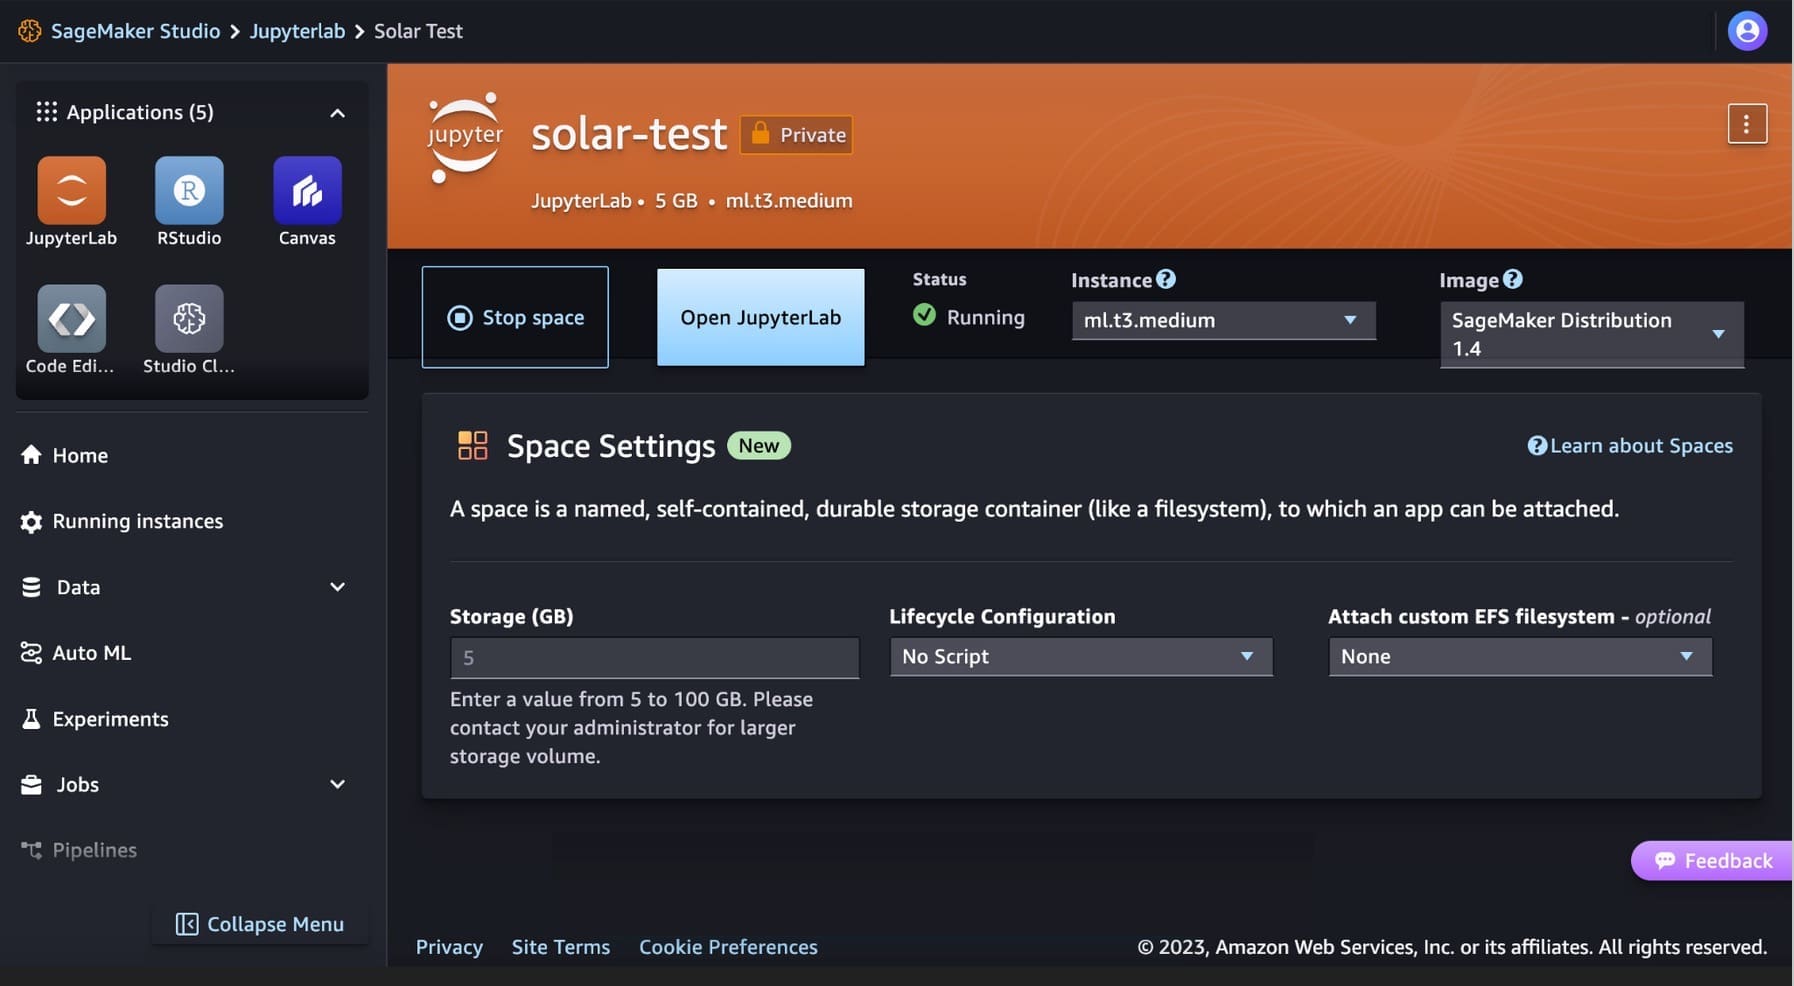This screenshot has width=1794, height=986.
Task: Click the Solar Test breadcrumb text
Action: [418, 31]
